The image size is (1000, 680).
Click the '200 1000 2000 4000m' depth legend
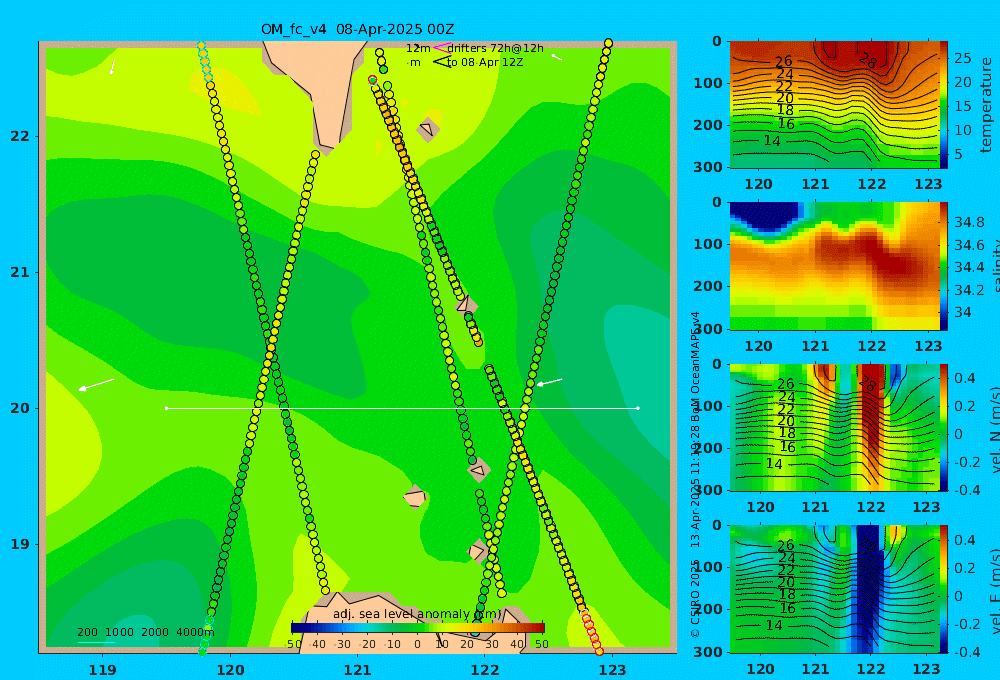145,632
